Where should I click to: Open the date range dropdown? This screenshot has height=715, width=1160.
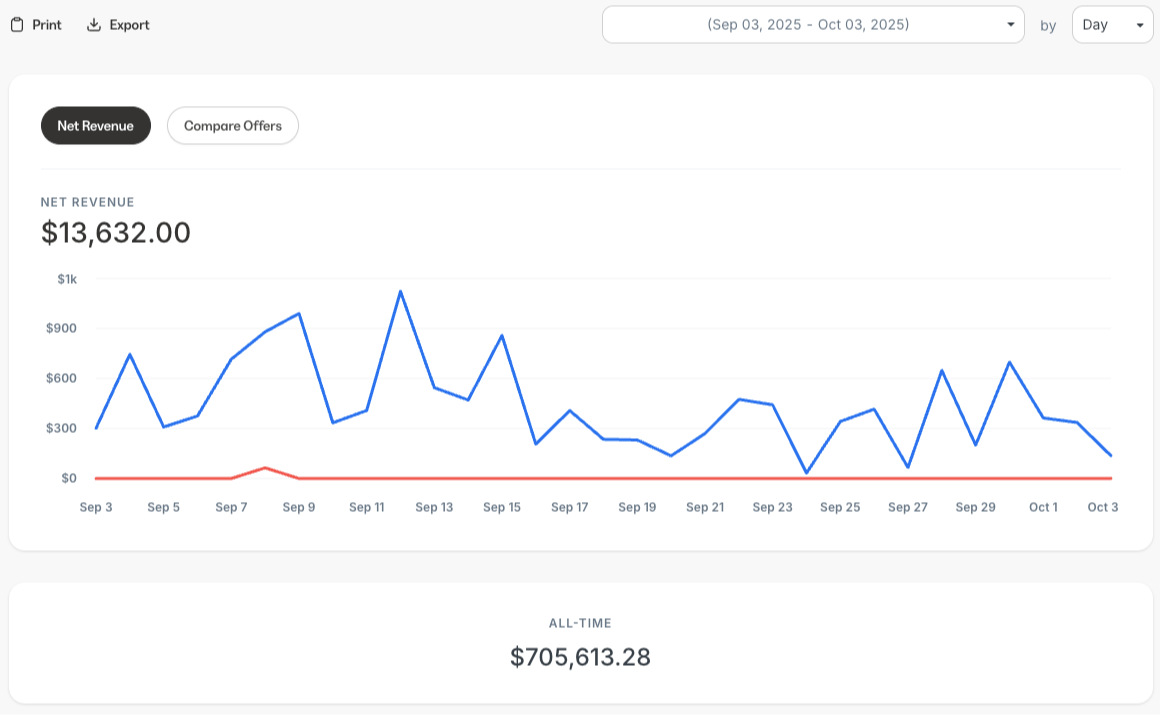pos(812,25)
